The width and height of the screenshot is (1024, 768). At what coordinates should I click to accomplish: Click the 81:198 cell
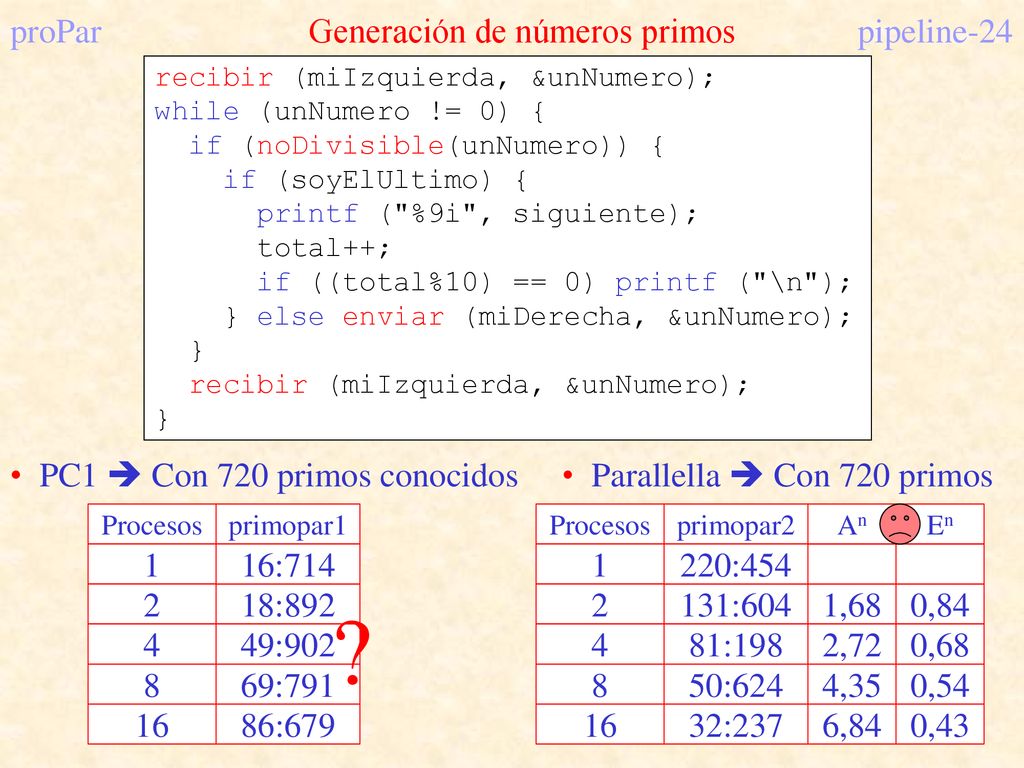click(735, 645)
